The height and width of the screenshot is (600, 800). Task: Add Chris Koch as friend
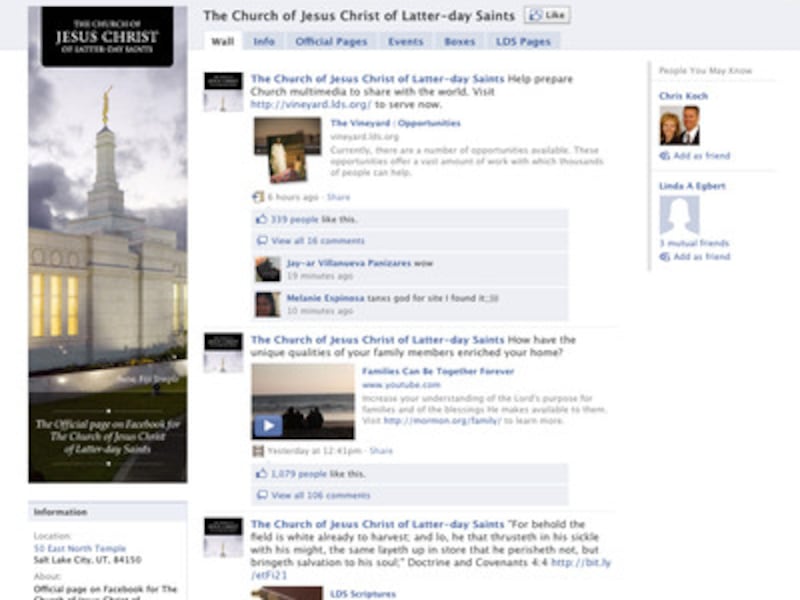[x=702, y=156]
